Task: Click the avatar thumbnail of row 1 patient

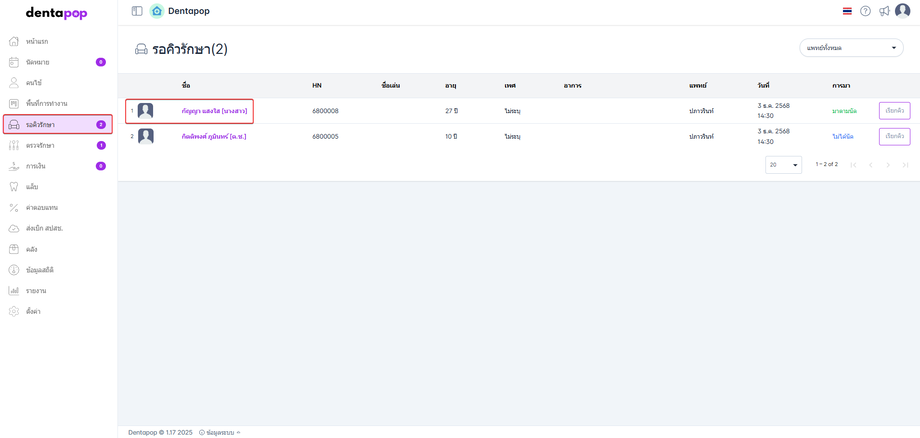Action: 146,110
